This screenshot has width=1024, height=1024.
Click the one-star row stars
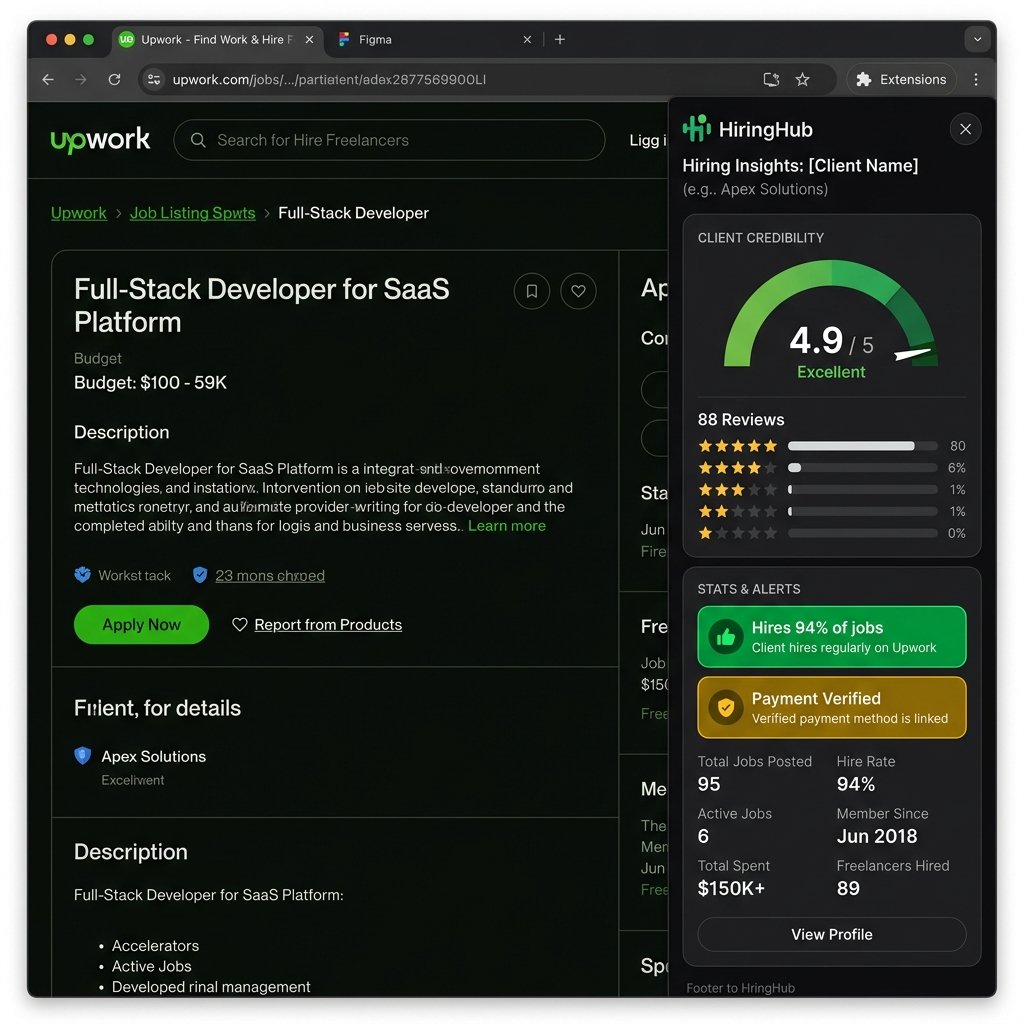[737, 533]
